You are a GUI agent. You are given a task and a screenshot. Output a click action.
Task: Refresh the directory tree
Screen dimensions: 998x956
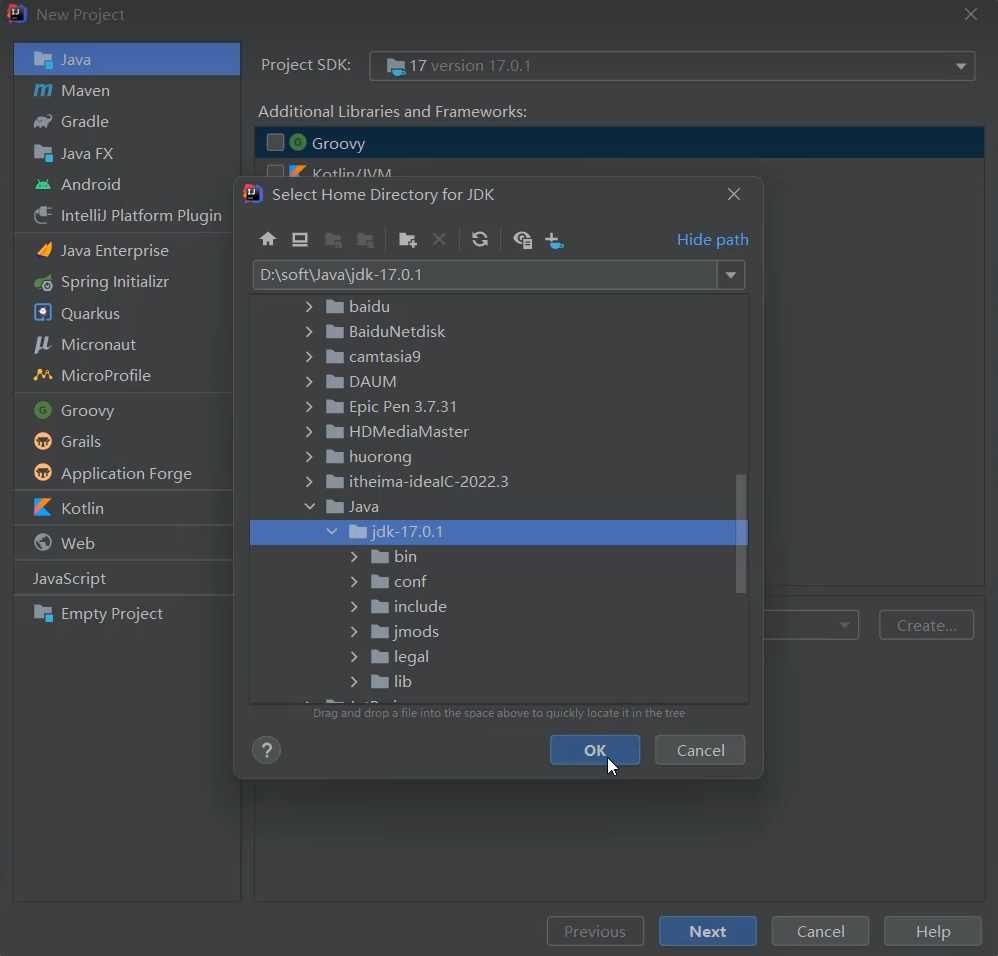pos(480,239)
